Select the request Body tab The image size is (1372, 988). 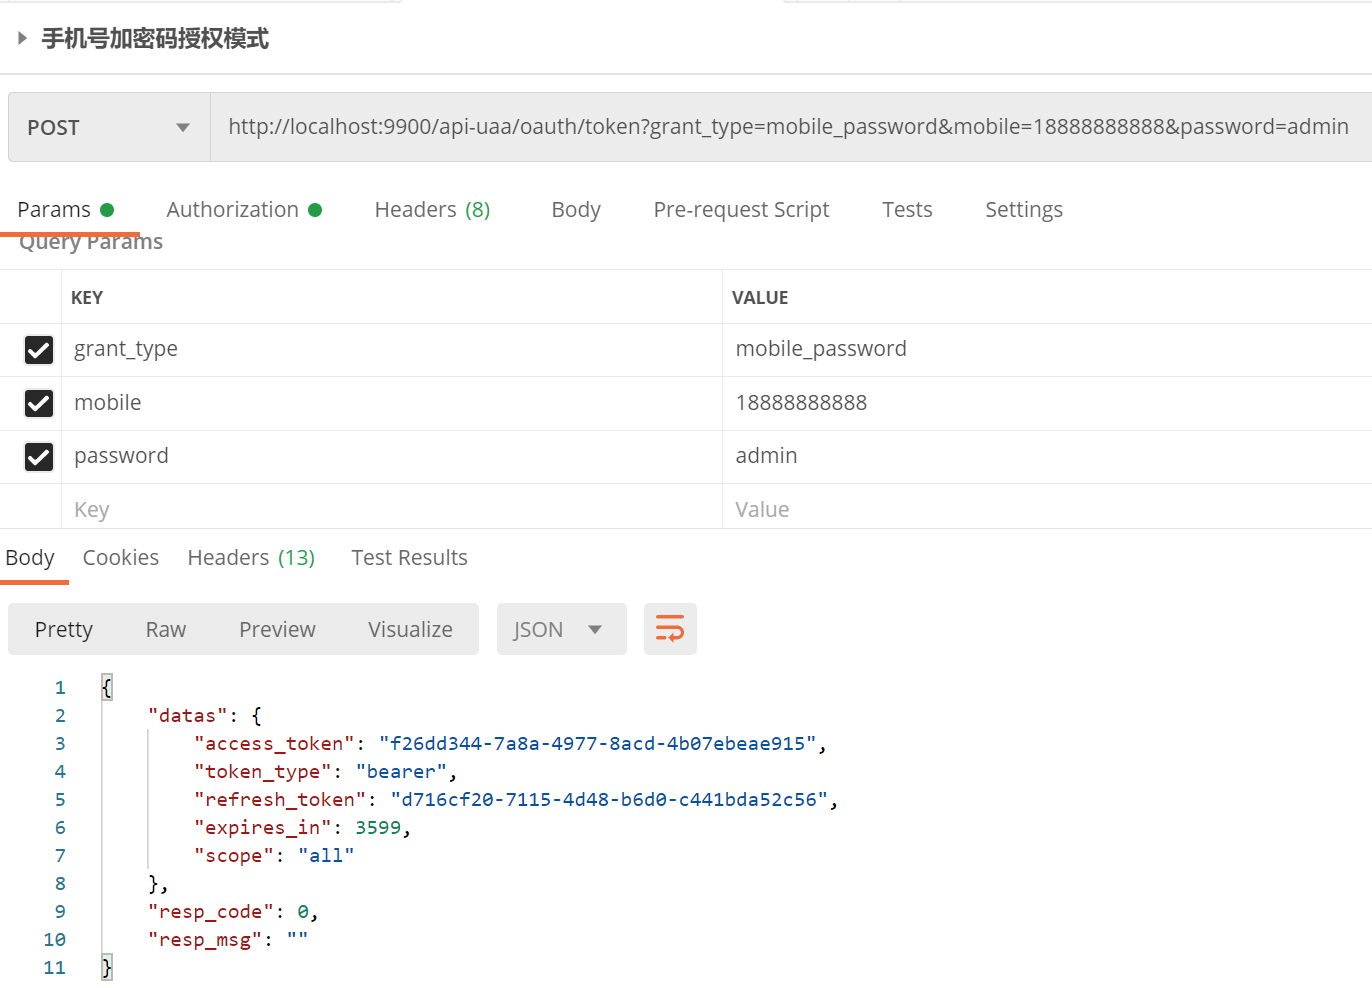(576, 210)
